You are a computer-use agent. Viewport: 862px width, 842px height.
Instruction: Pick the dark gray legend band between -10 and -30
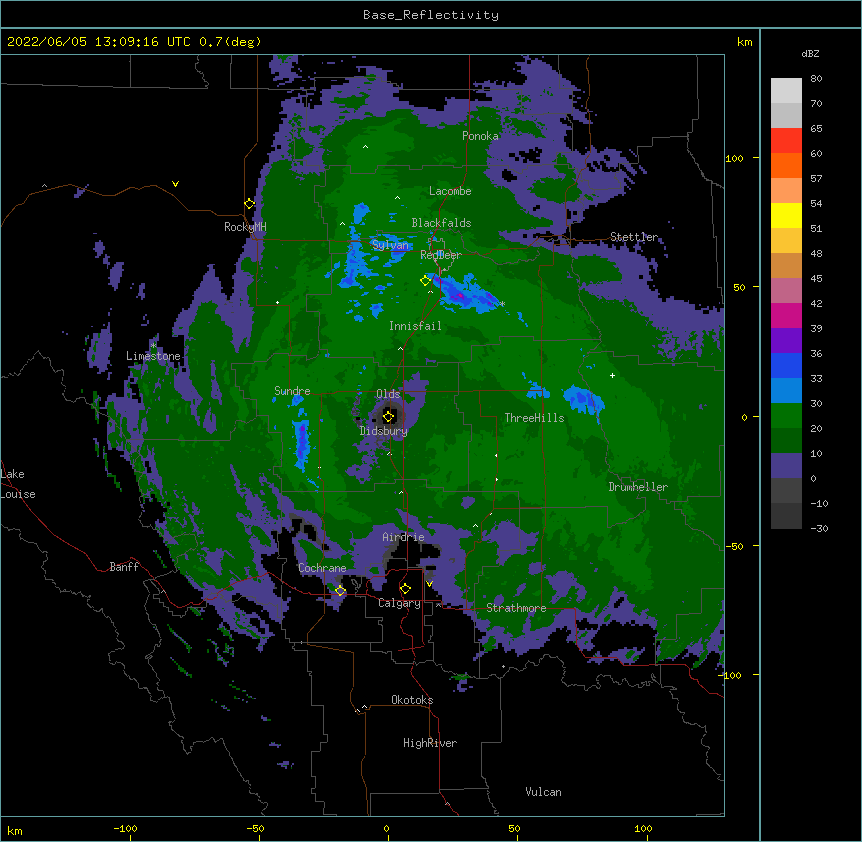[786, 516]
